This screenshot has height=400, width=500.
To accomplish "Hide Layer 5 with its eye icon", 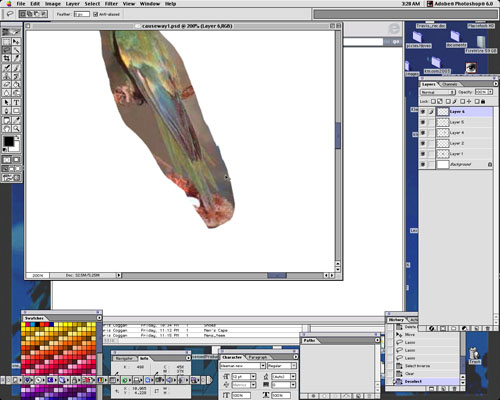I will coord(423,122).
